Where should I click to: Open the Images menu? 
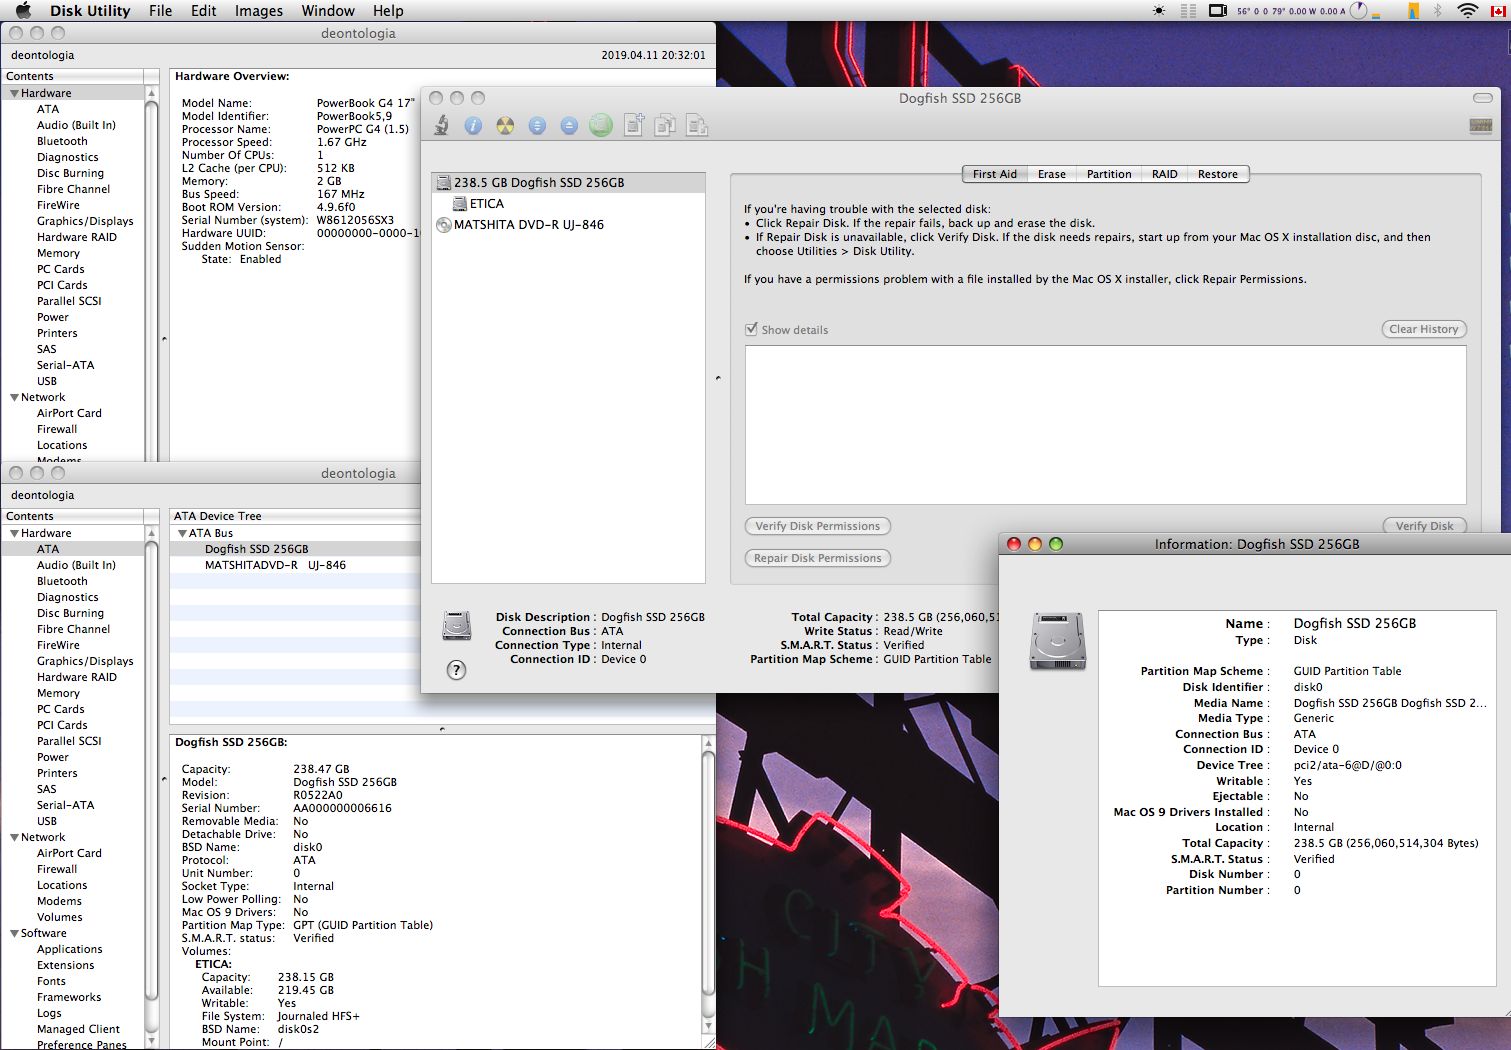[x=258, y=11]
